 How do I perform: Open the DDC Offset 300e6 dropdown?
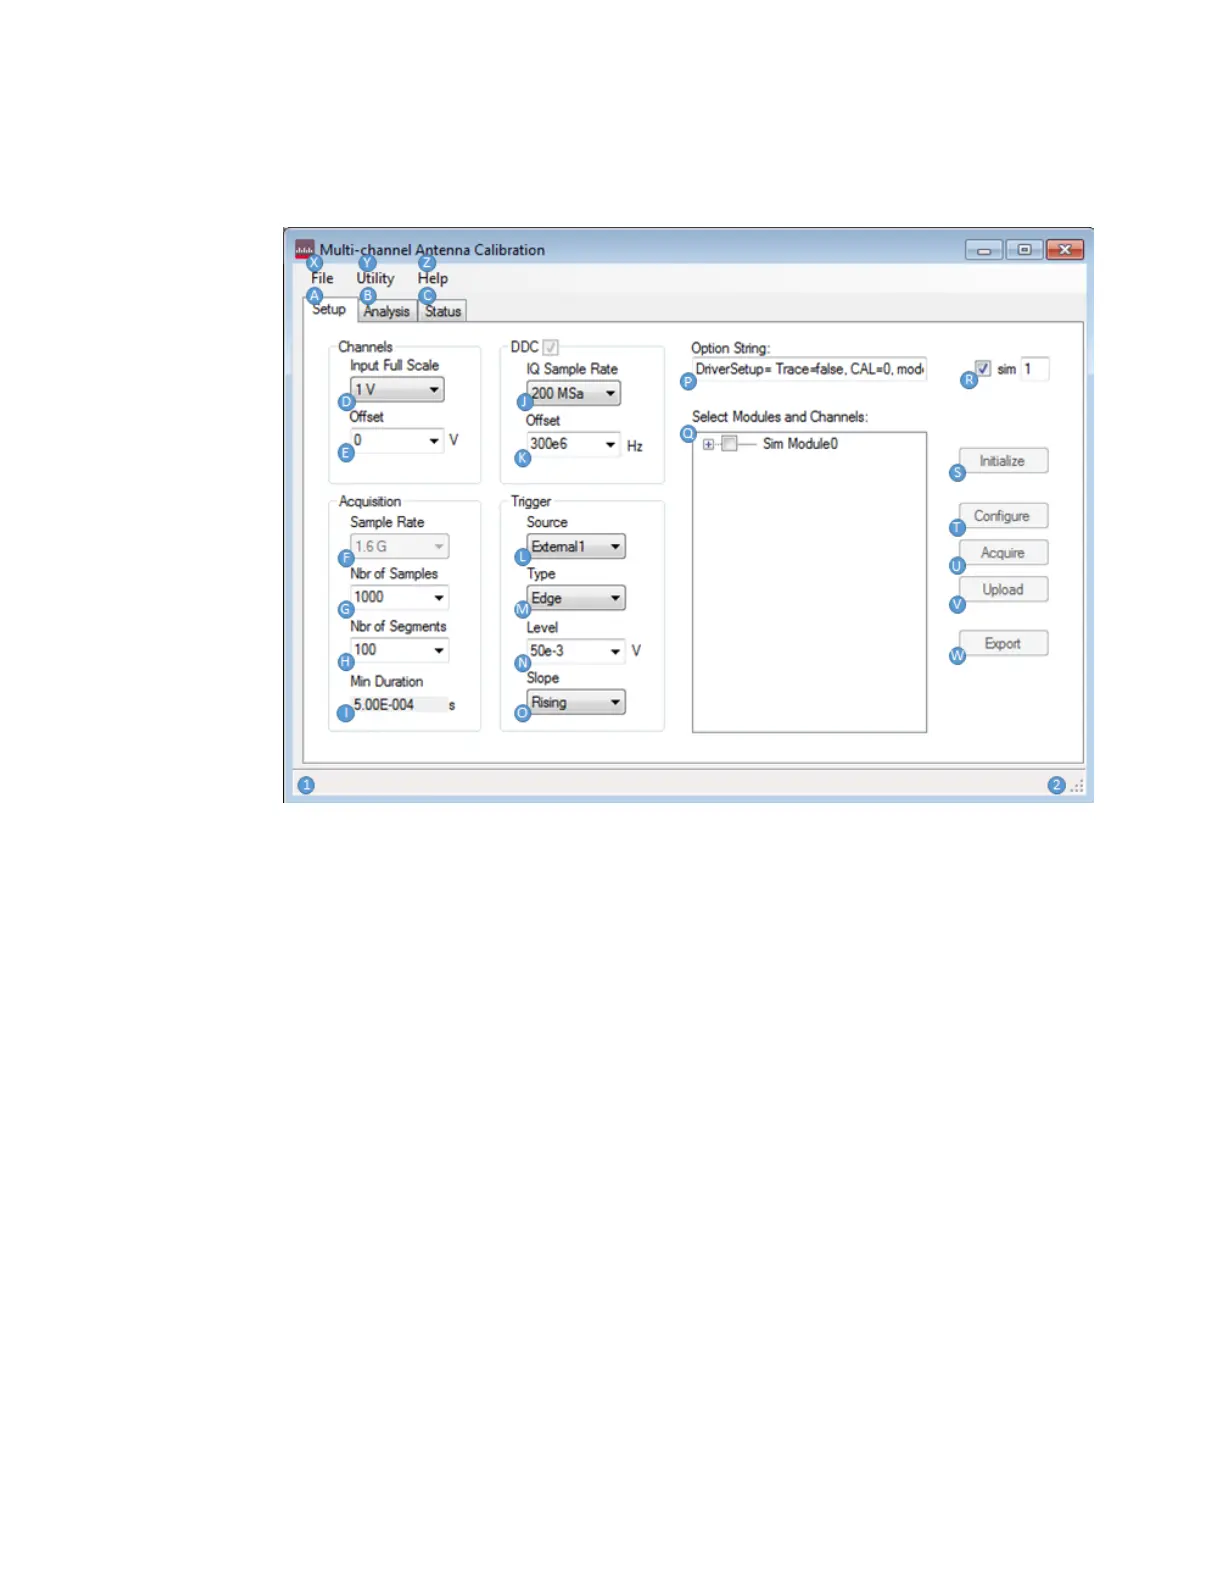(574, 444)
